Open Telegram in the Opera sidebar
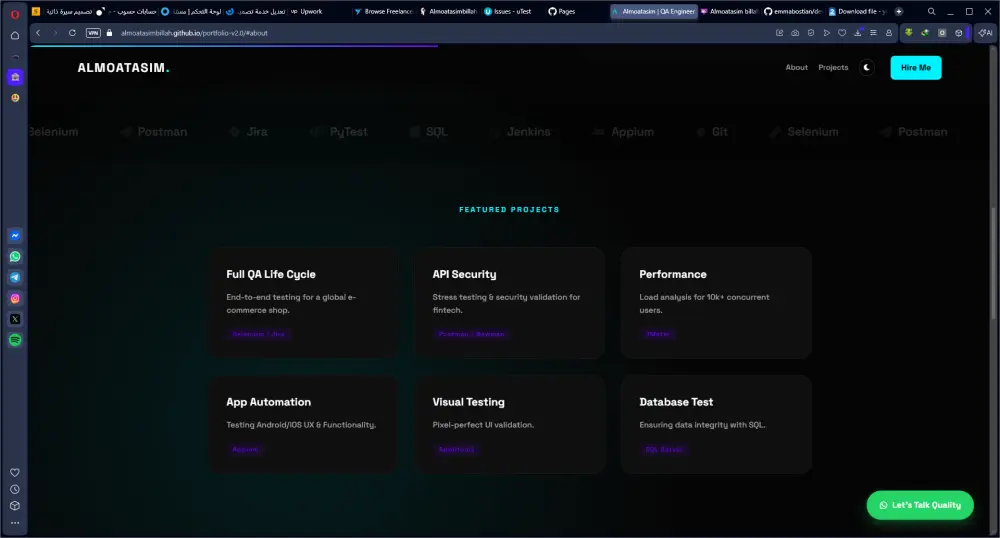This screenshot has height=538, width=1000. pyautogui.click(x=15, y=277)
